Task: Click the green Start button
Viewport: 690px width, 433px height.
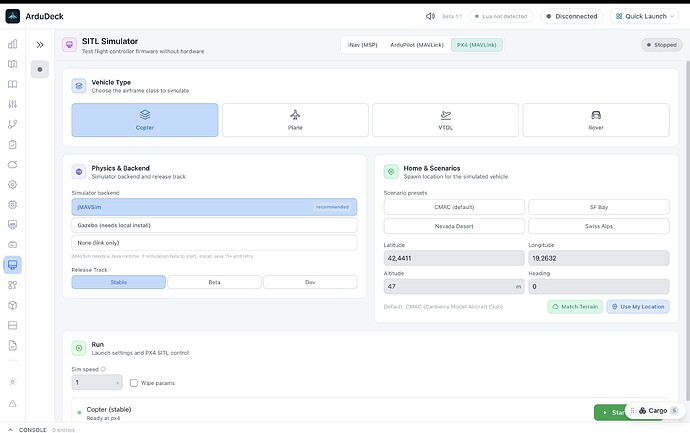Action: point(610,412)
